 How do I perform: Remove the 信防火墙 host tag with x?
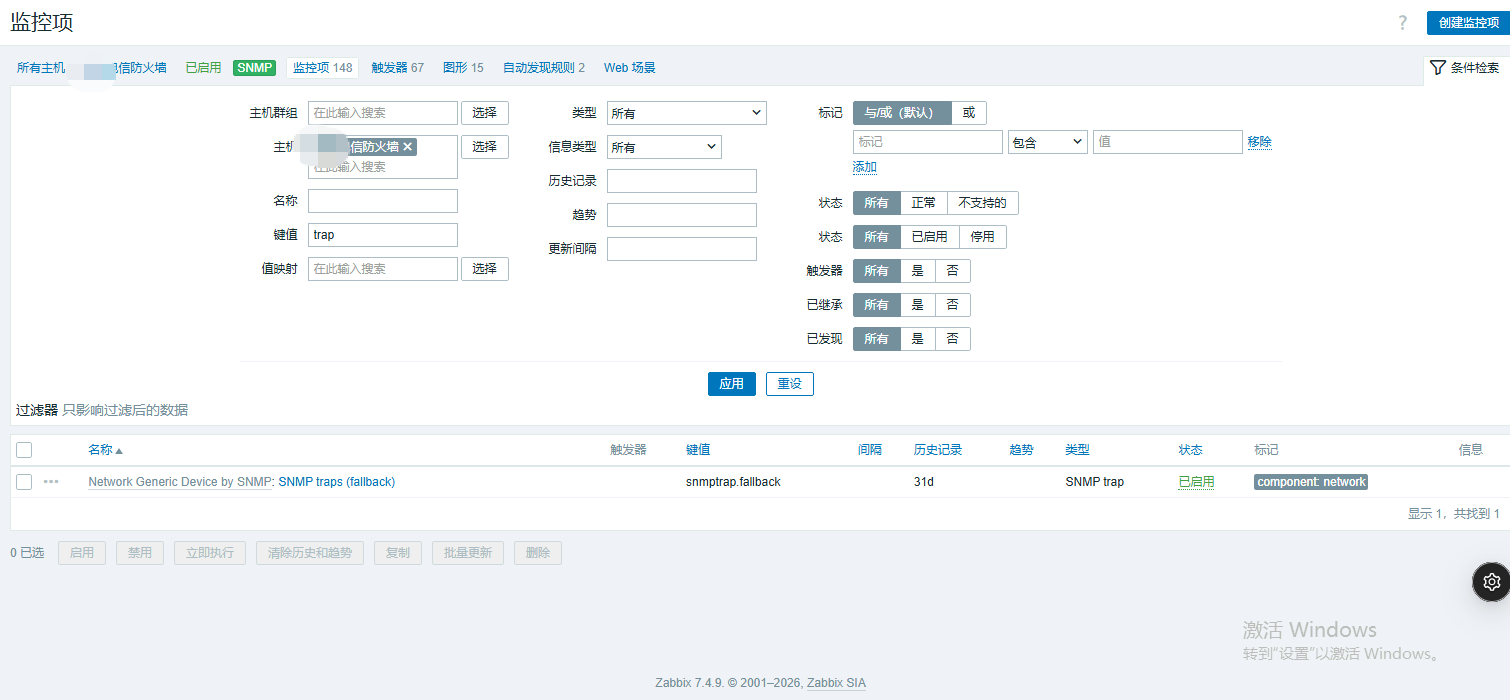408,147
